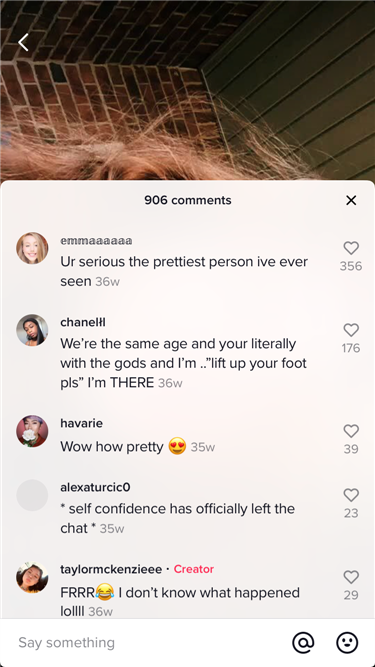Open emmaaaaaa's profile picture
The height and width of the screenshot is (667, 375).
[32, 248]
